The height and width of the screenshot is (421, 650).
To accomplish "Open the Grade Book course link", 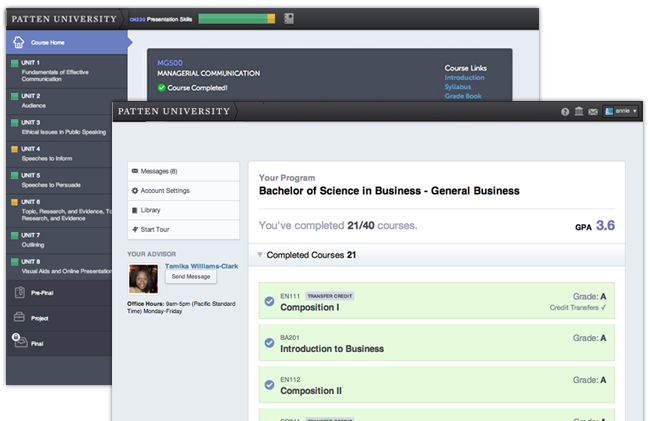I will tap(463, 96).
